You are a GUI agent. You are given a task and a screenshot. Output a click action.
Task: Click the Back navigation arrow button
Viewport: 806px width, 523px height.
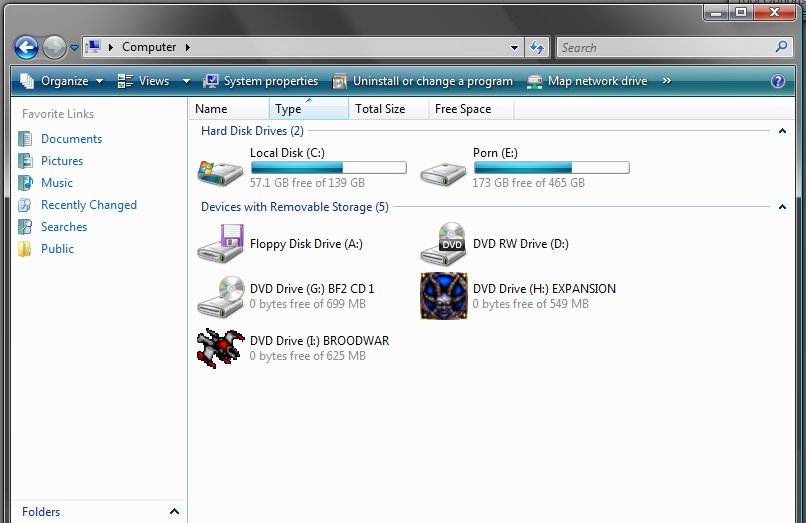coord(27,47)
